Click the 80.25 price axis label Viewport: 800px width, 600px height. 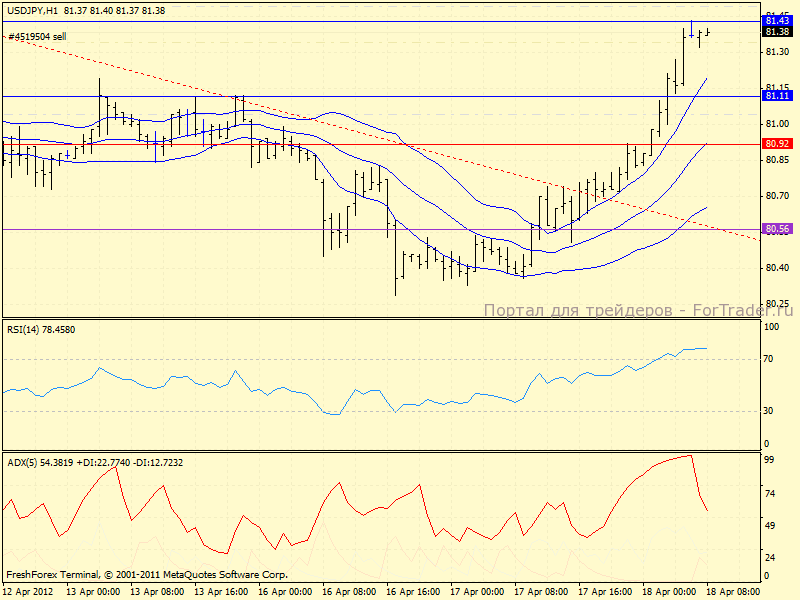pyautogui.click(x=777, y=303)
